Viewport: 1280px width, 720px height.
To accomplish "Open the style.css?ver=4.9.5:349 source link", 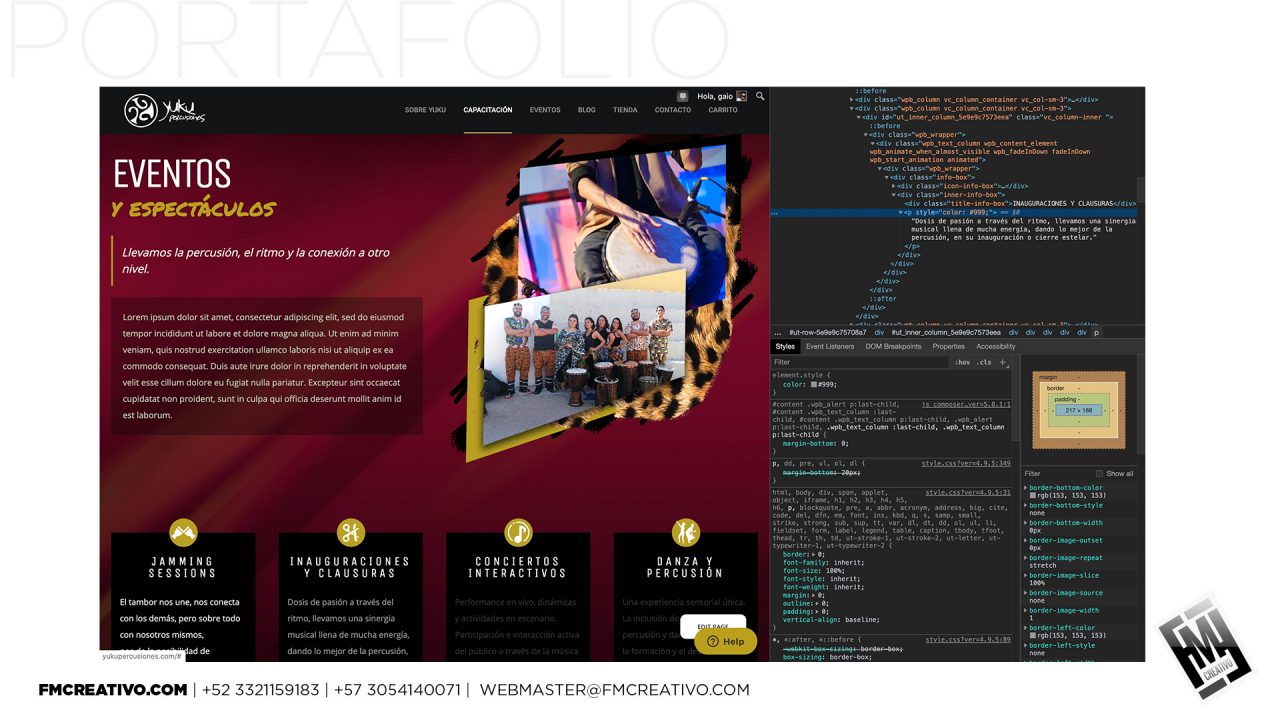I will (966, 463).
